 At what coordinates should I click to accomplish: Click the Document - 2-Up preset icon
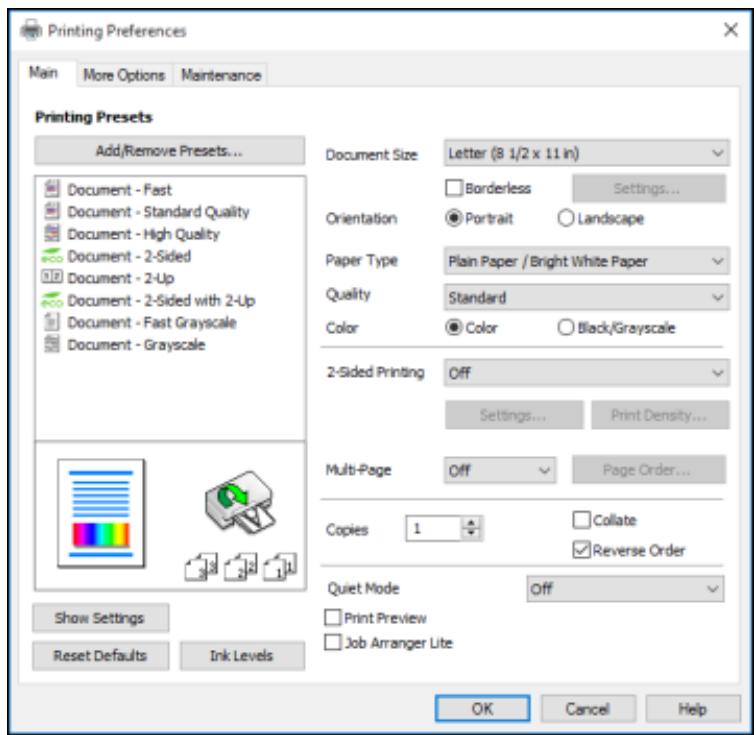(x=52, y=277)
